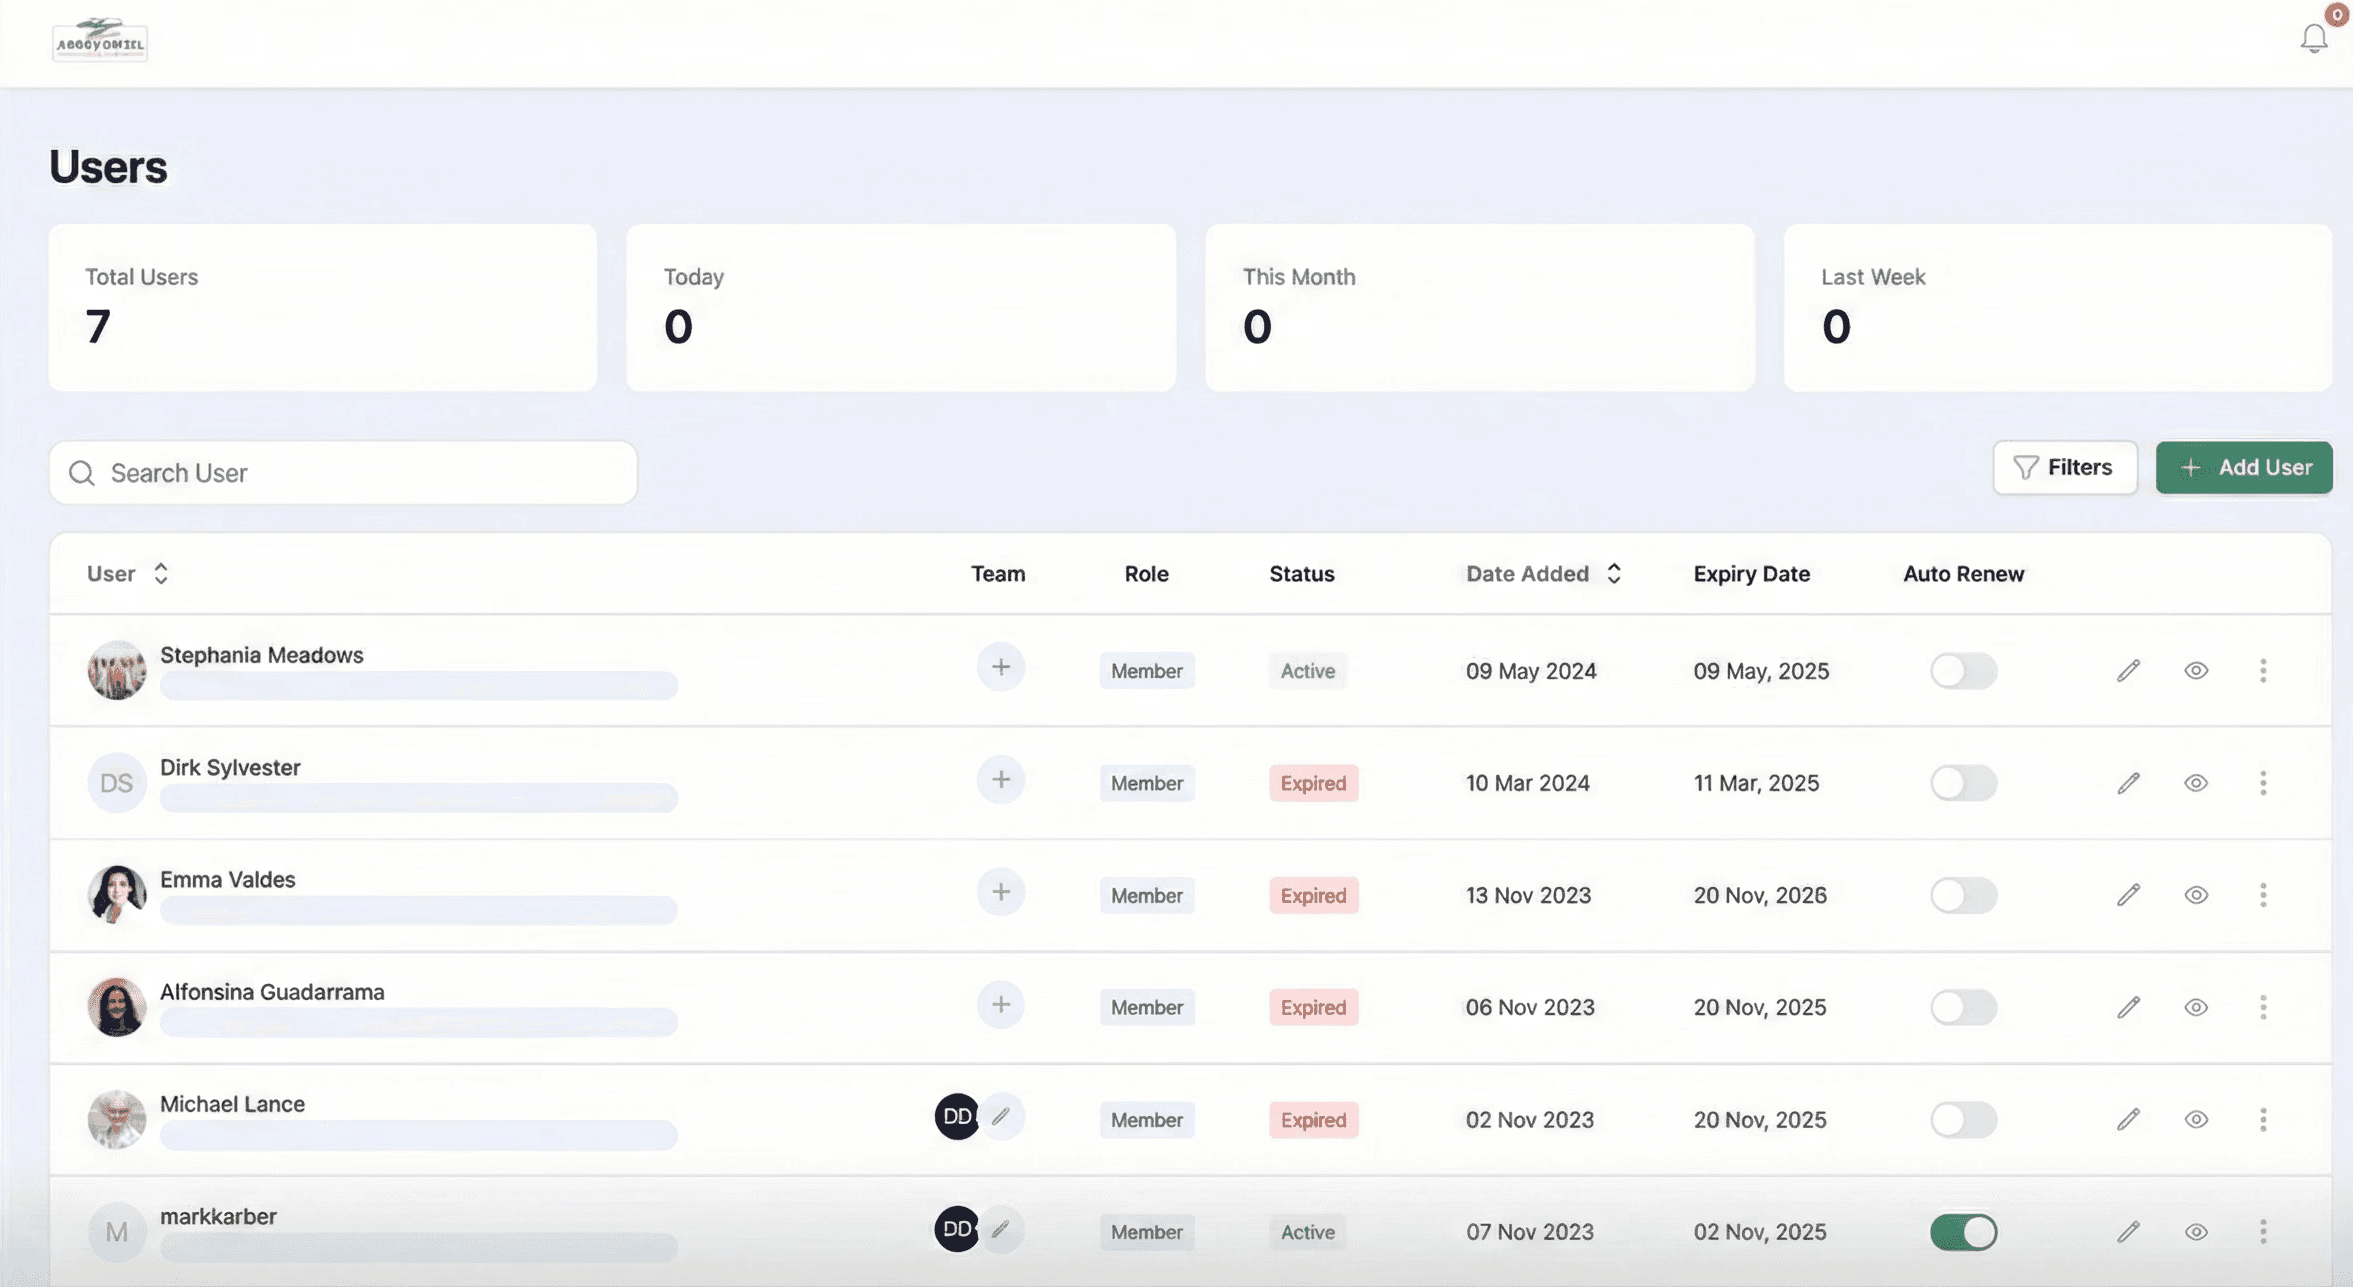The height and width of the screenshot is (1287, 2353).
Task: Click the edit pencil for markkarber
Action: pos(2128,1232)
